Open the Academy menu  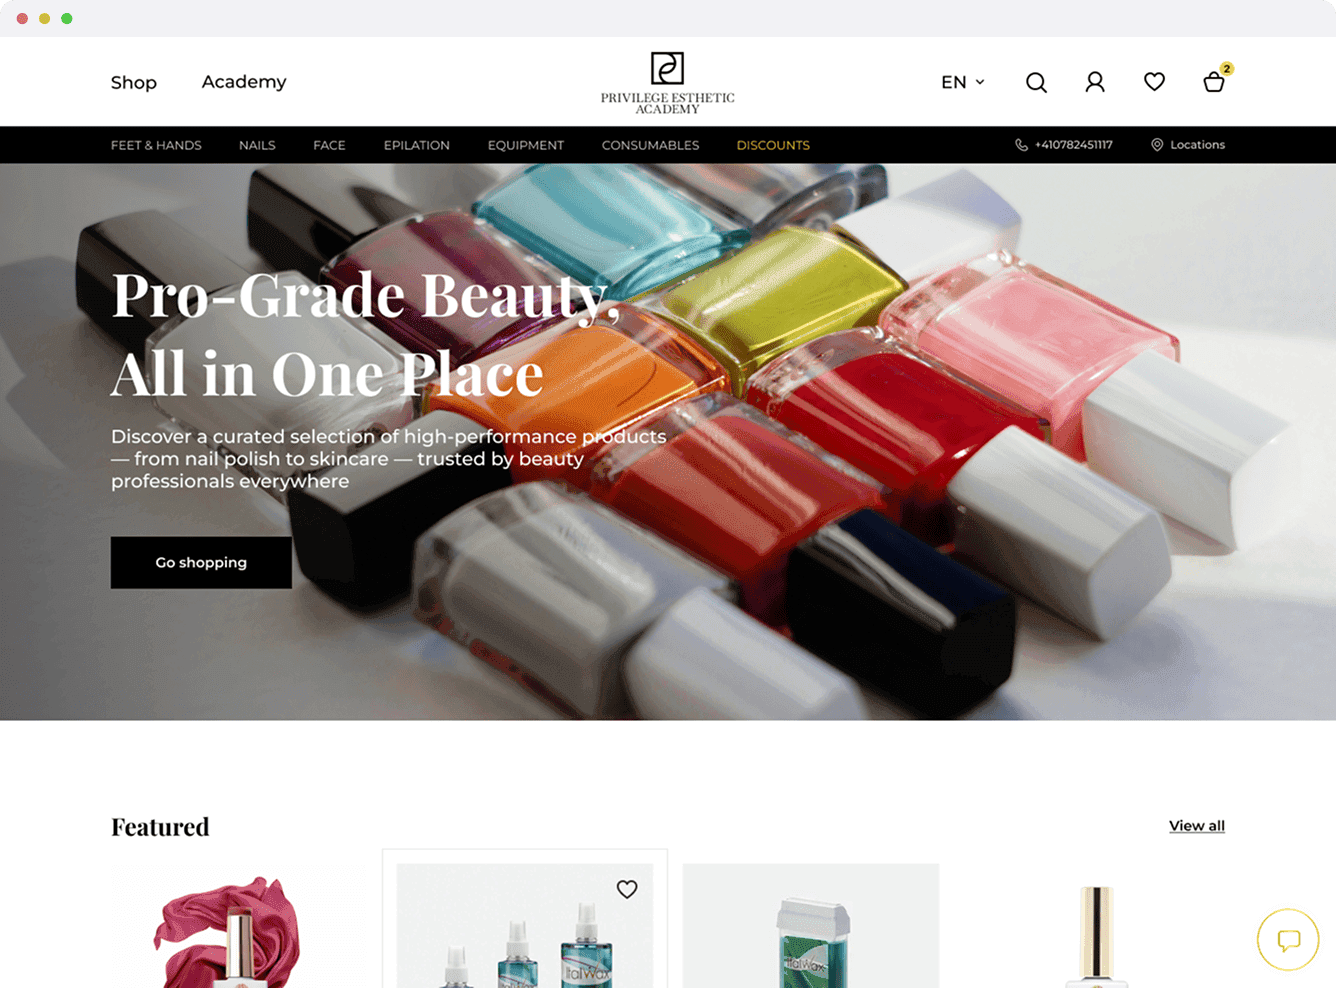[244, 82]
